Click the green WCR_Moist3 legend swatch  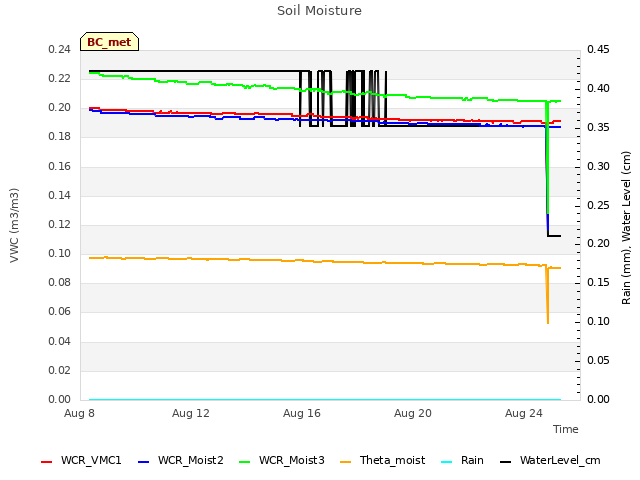[x=244, y=462]
